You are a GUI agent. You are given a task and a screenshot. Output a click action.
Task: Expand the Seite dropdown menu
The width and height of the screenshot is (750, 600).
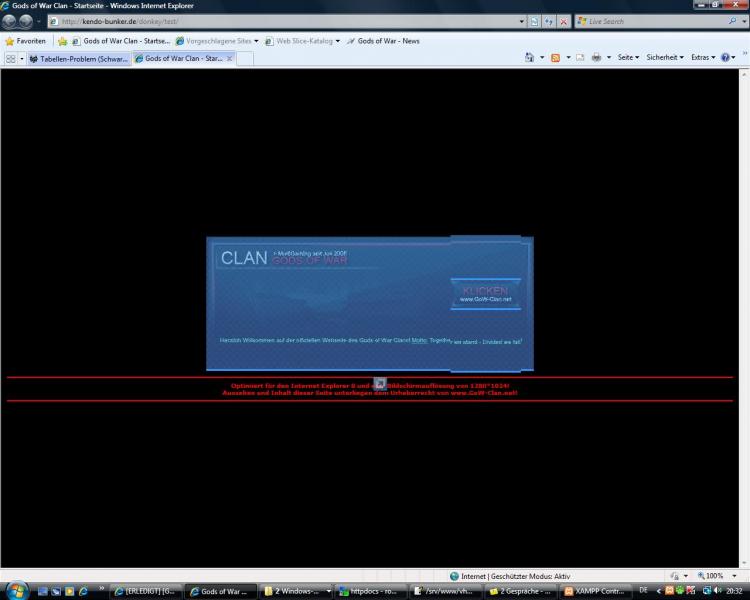click(x=628, y=58)
